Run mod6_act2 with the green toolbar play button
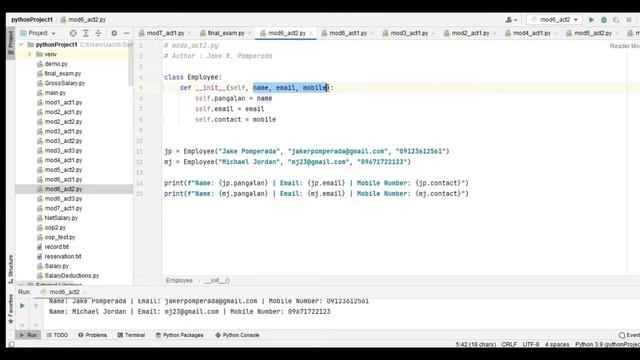This screenshot has width=640, height=360. point(591,20)
